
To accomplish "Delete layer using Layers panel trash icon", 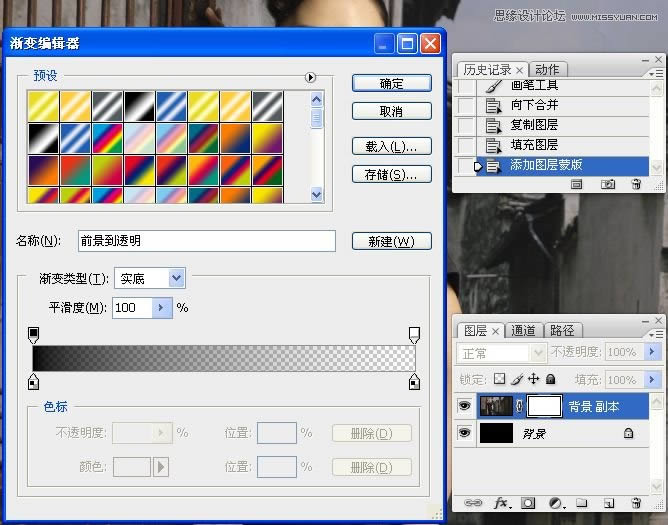I will coord(635,503).
